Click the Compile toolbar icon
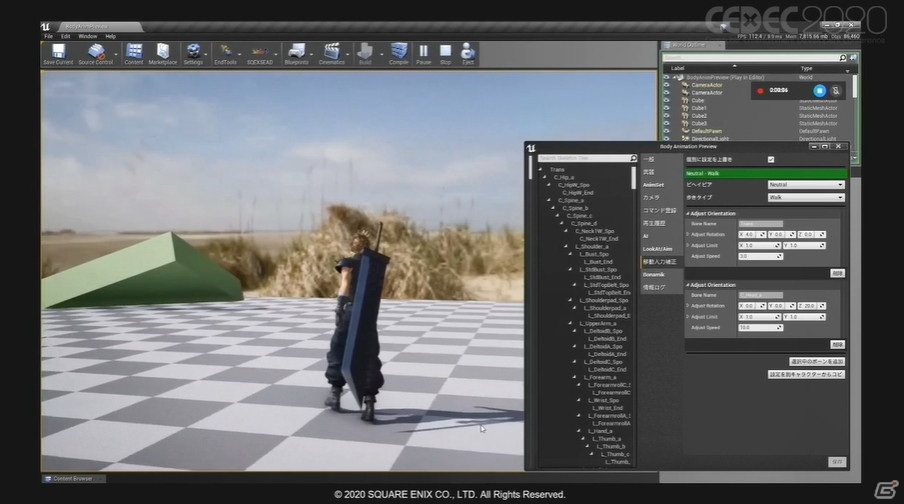Screen dimensions: 904x504 (x=398, y=54)
